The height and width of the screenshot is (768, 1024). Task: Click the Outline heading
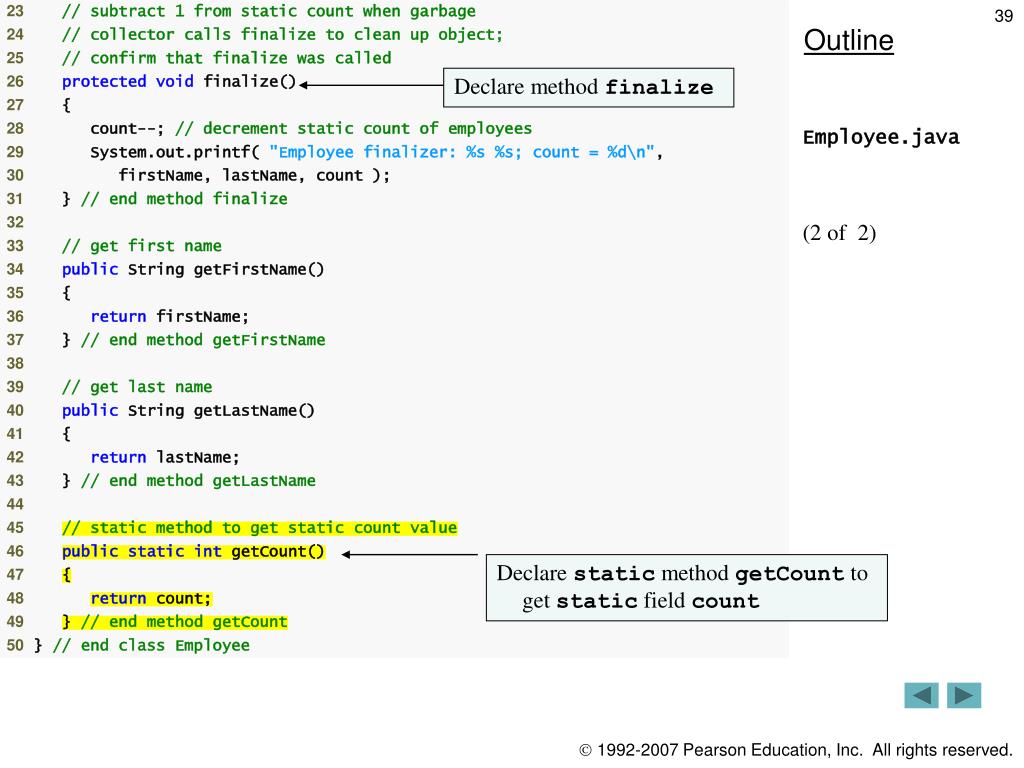tap(848, 40)
